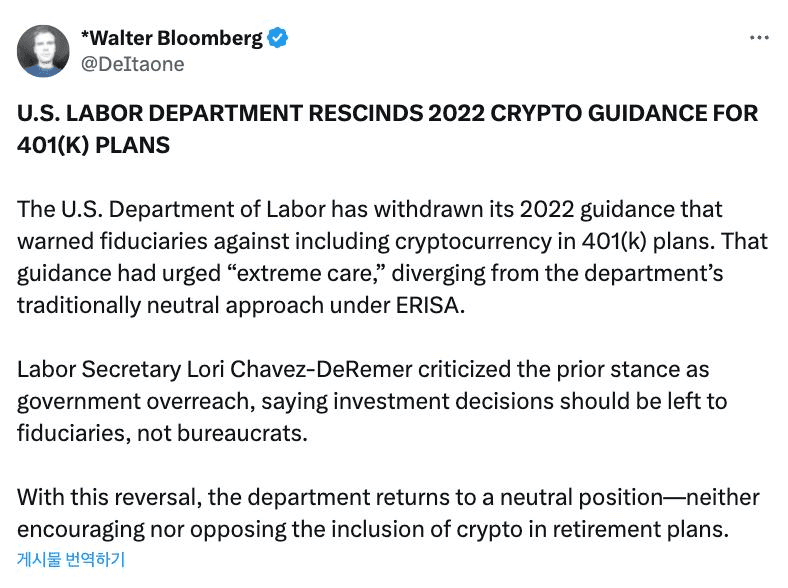Click the phrase 'neutral position—neither'
Screen dimensions: 788x588
click(629, 498)
